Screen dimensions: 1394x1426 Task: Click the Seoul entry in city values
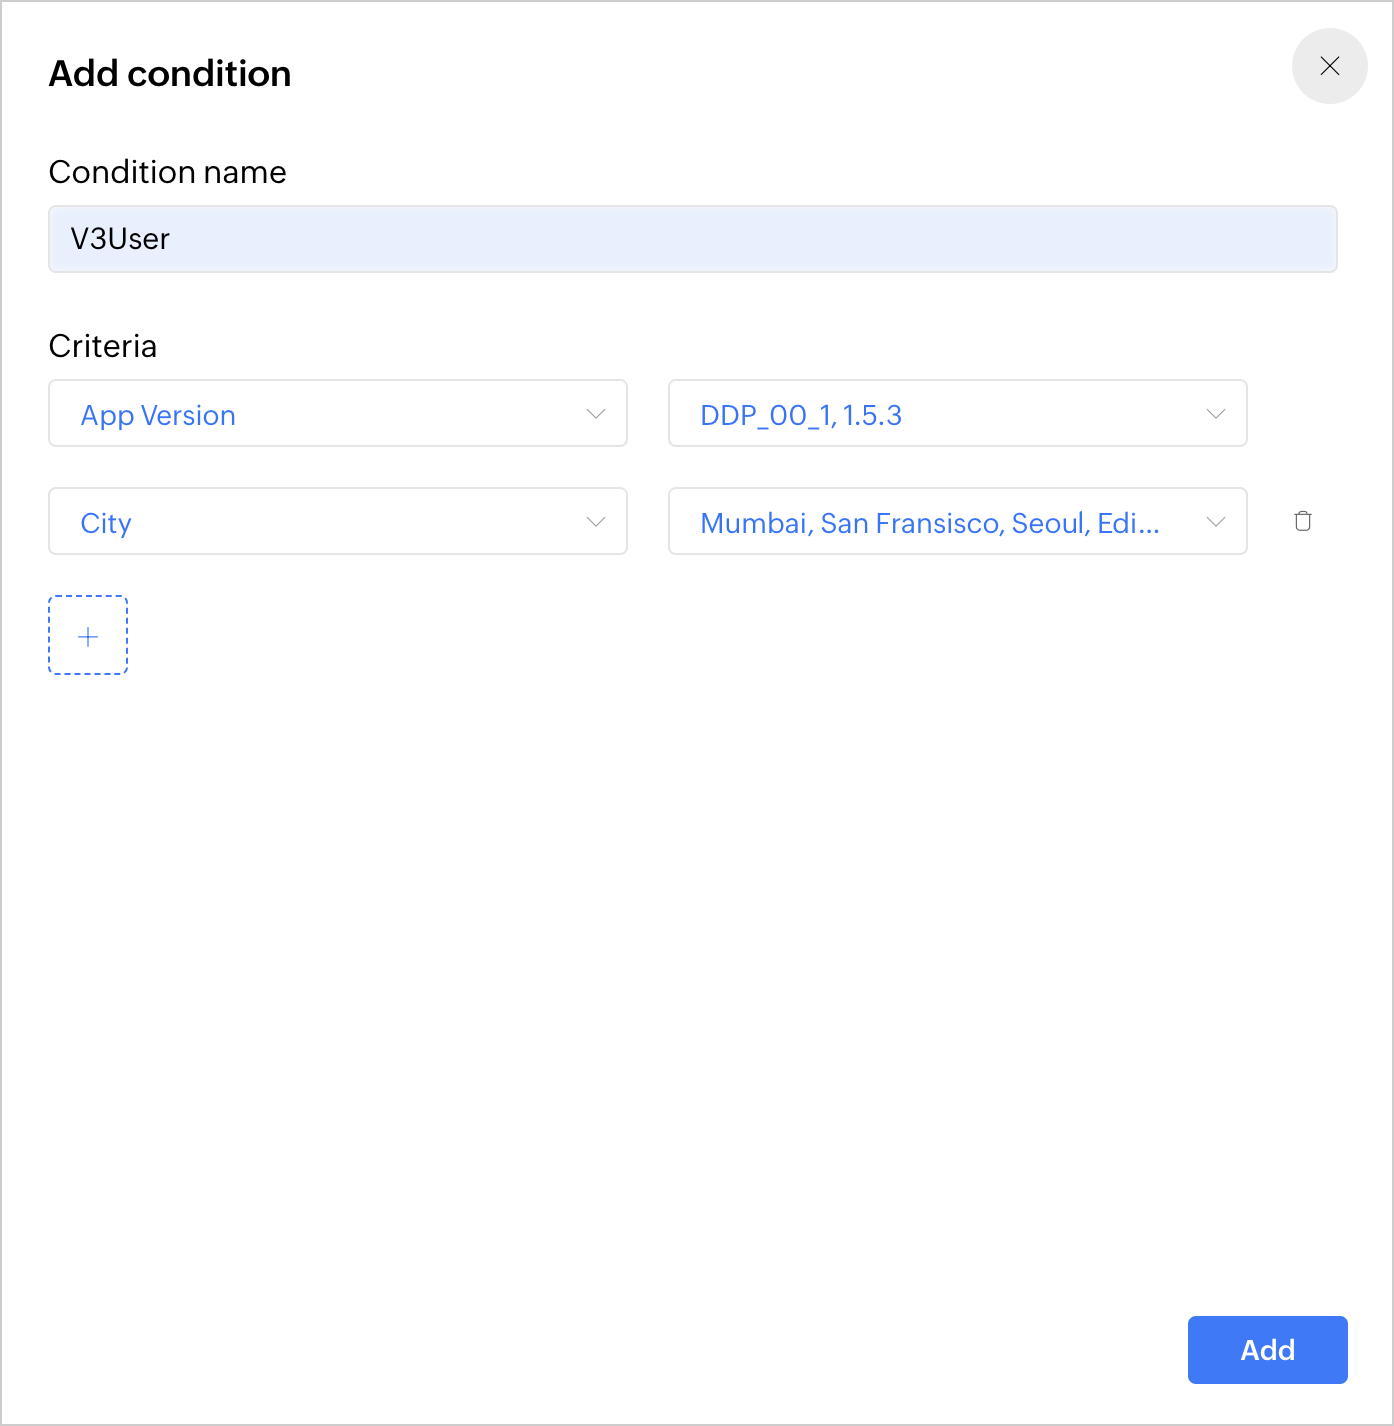tap(1048, 523)
